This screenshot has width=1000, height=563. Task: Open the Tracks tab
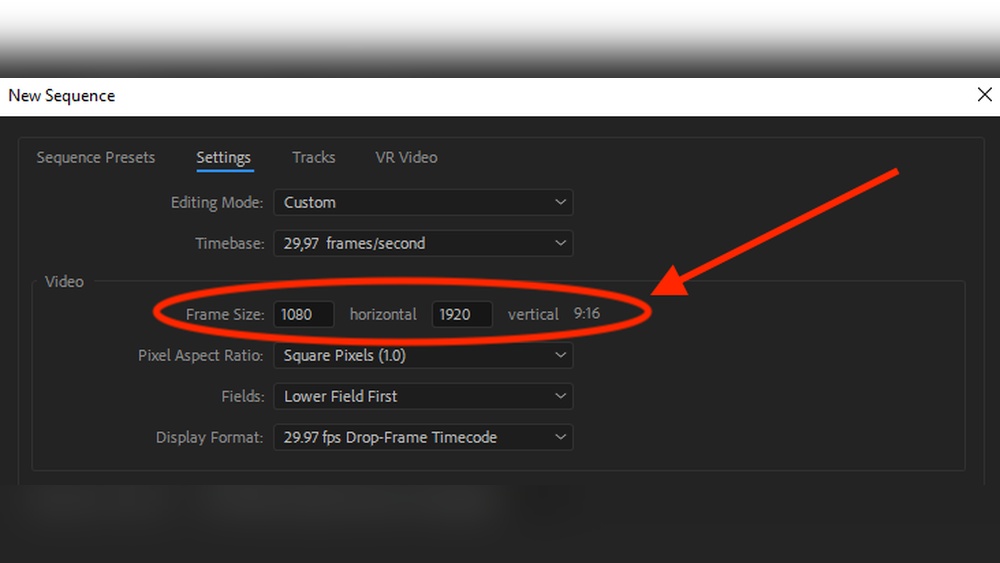click(313, 157)
